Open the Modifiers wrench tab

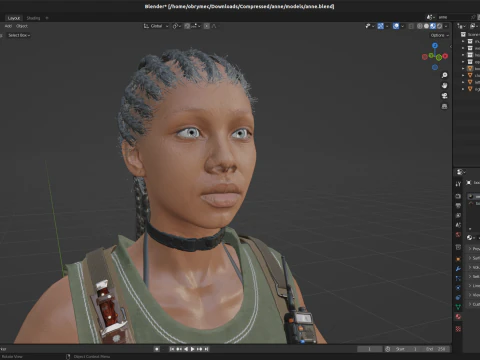pos(458,269)
